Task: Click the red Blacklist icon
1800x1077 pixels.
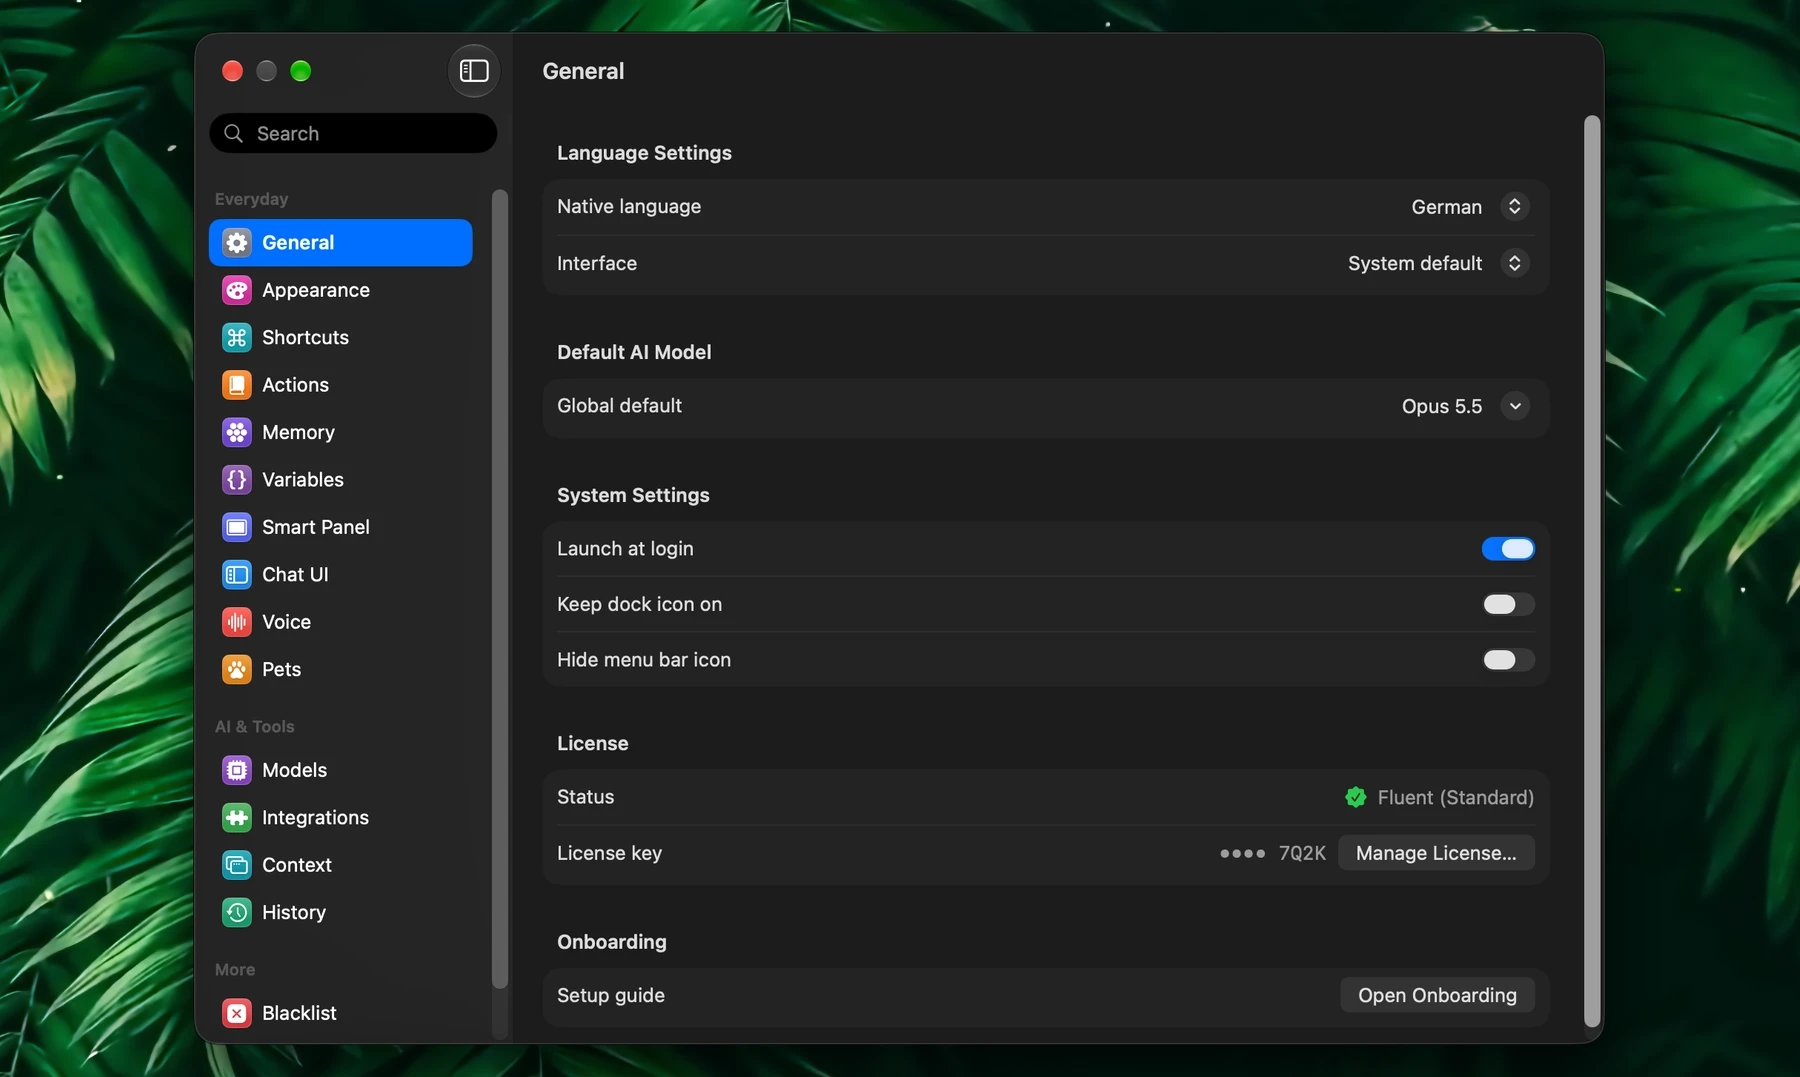Action: (x=237, y=1013)
